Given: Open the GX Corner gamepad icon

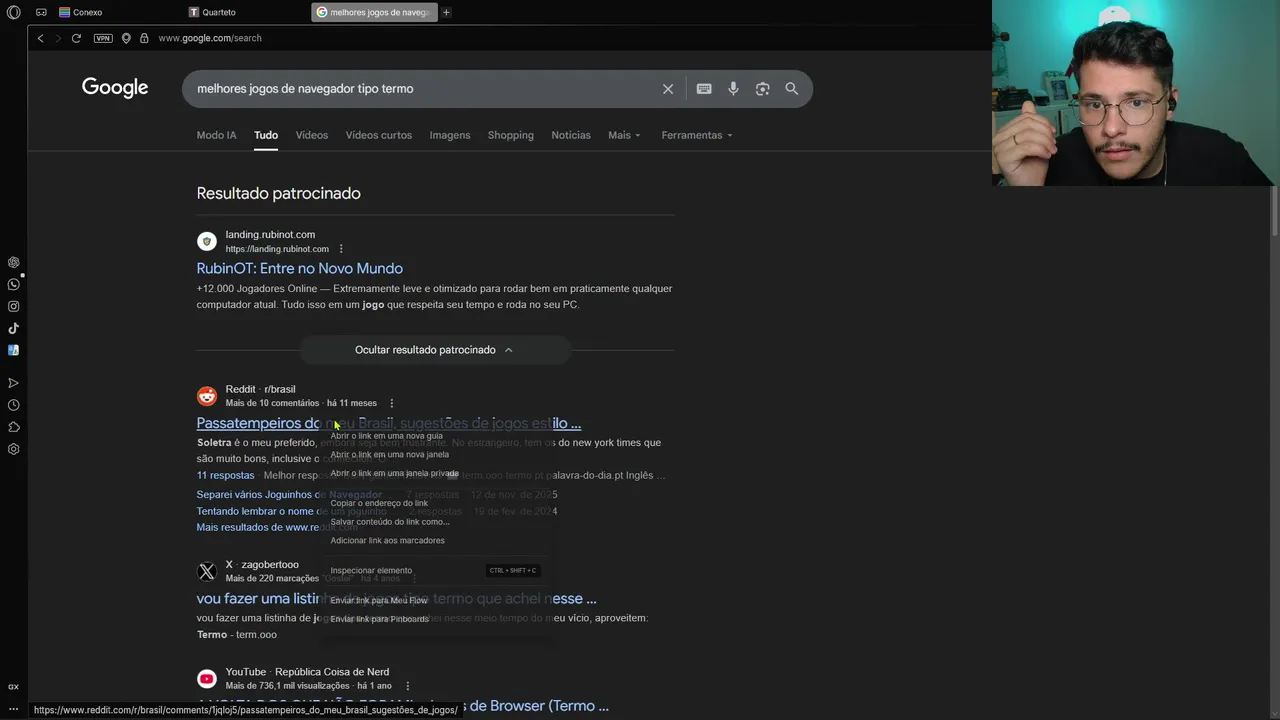Looking at the screenshot, I should pos(41,12).
